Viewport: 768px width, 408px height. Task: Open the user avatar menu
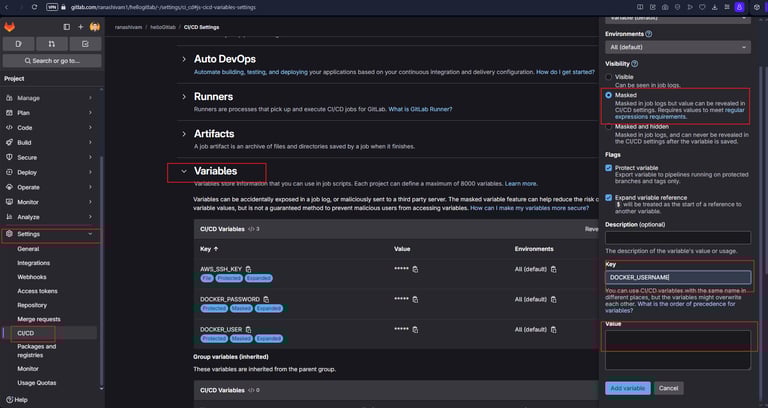(x=95, y=27)
